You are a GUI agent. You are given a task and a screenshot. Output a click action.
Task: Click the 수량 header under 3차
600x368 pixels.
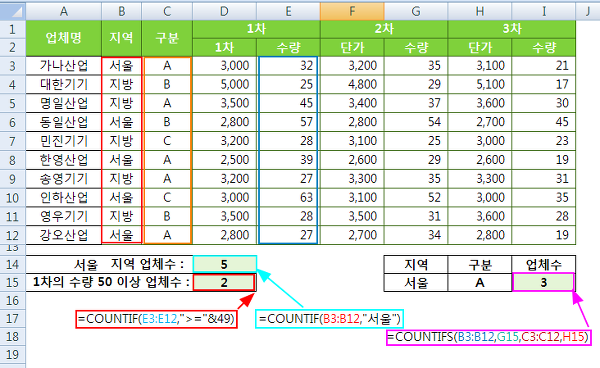[x=544, y=47]
